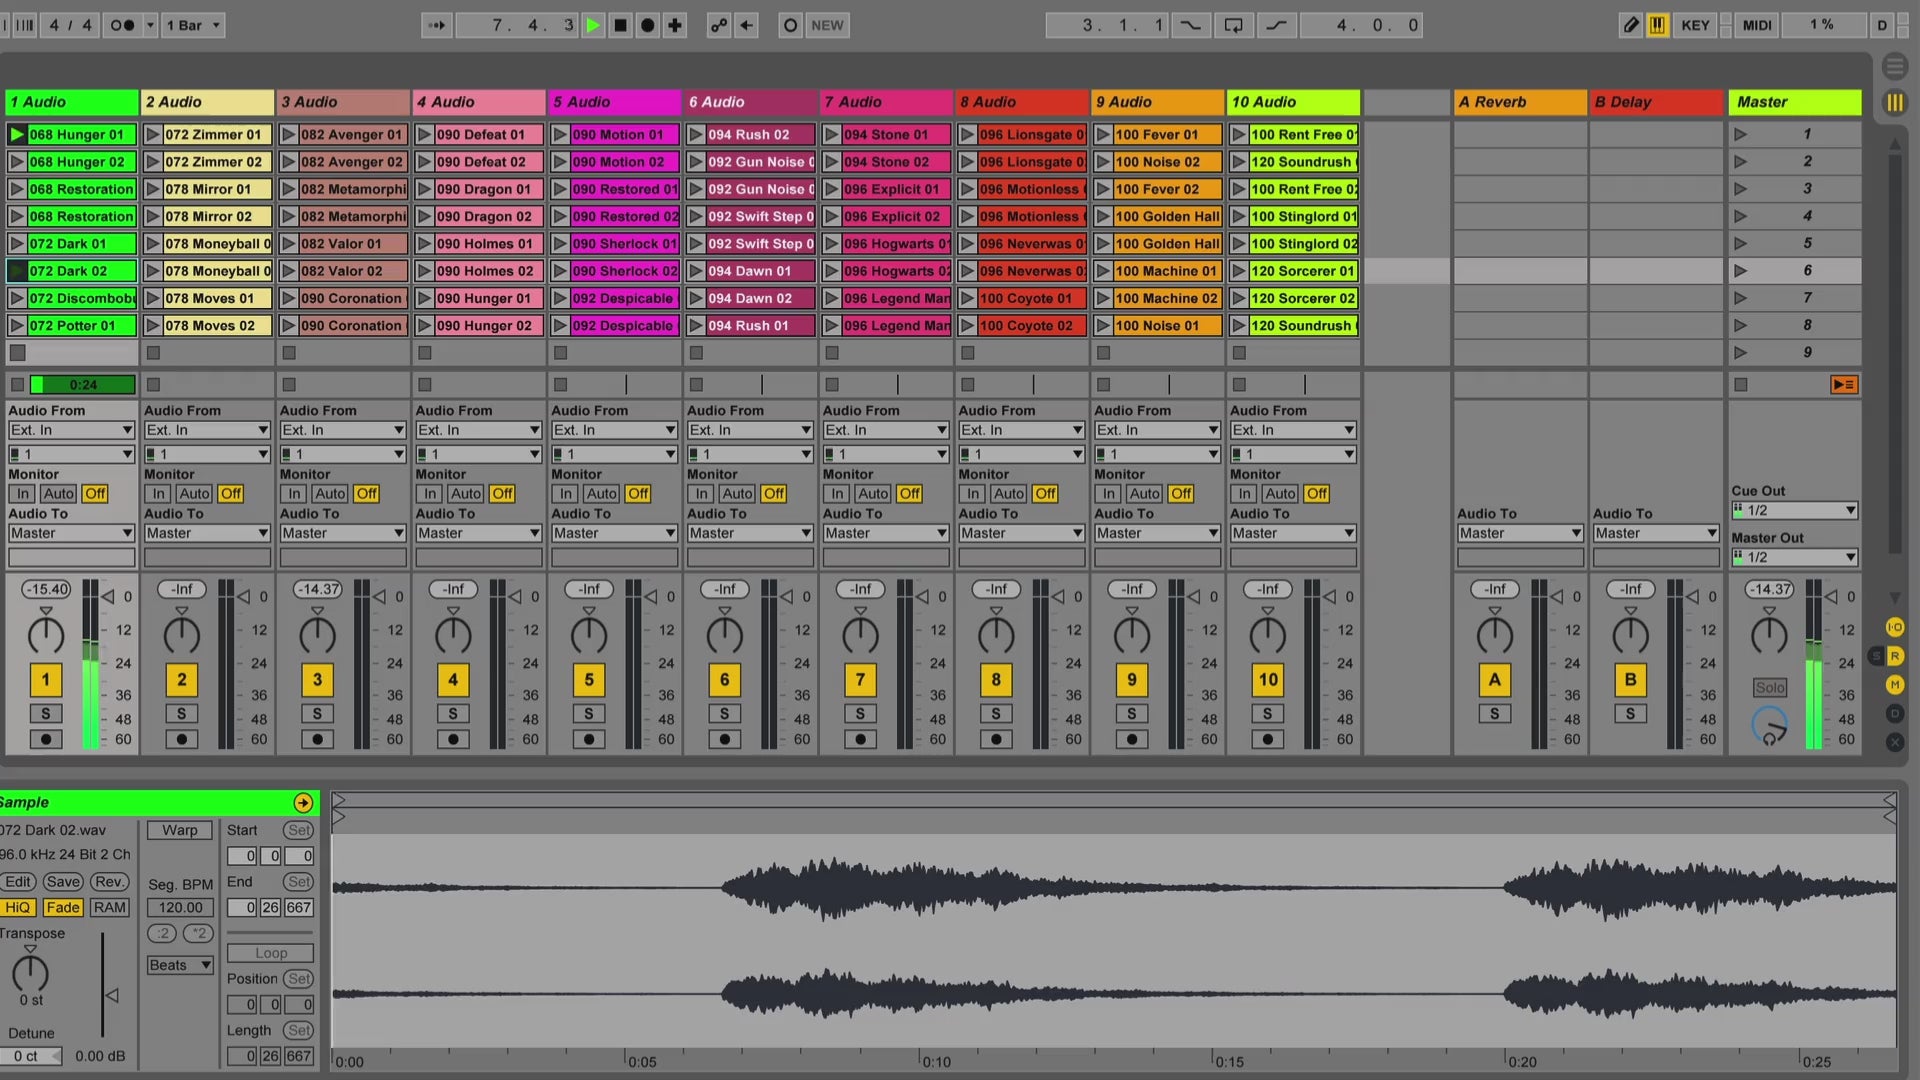Screen dimensions: 1920x1080
Task: Activate Draw Mode pencil icon
Action: coord(1630,25)
